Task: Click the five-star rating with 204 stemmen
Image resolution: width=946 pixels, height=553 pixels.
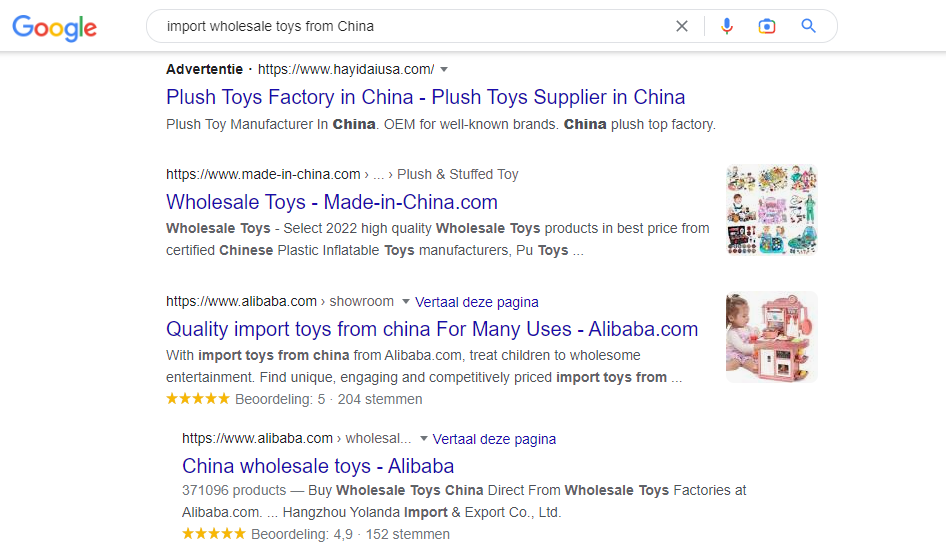Action: [199, 399]
